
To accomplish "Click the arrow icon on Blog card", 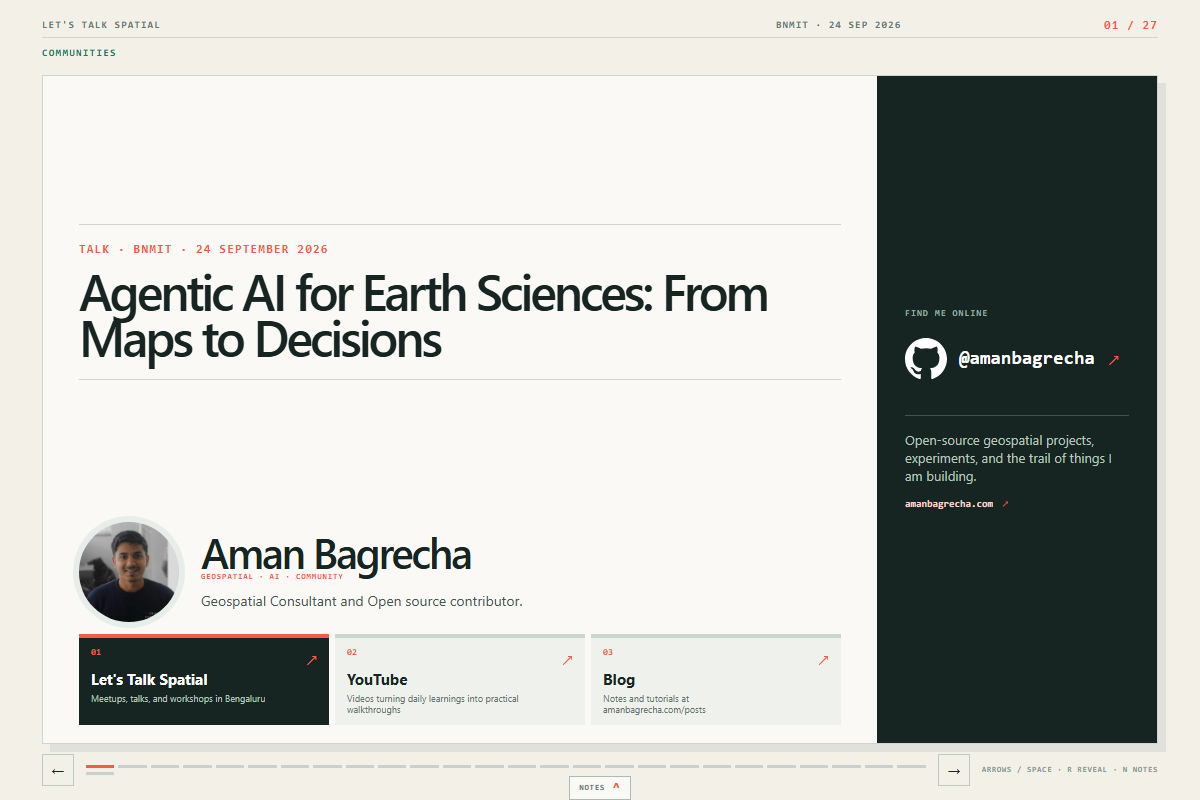I will 824,660.
